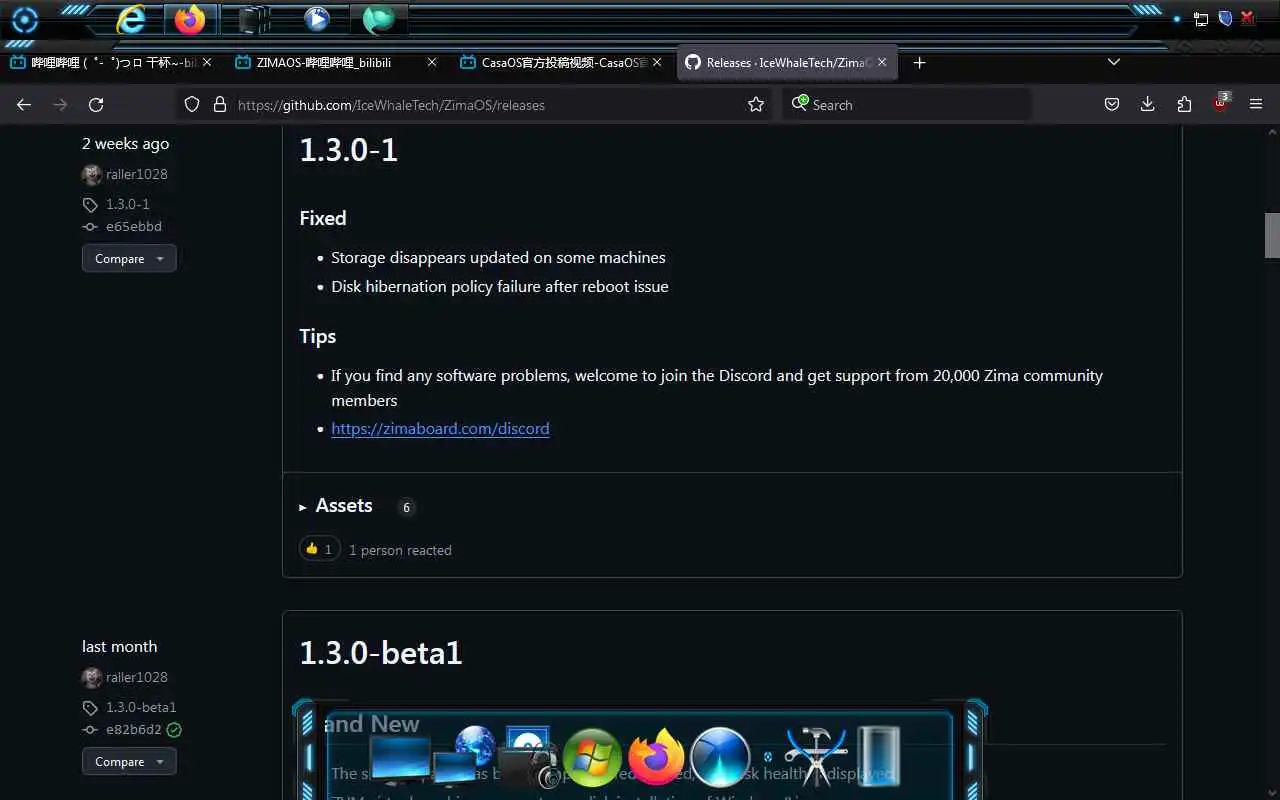Open the Firefox hamburger application menu
The image size is (1280, 800).
[1256, 104]
